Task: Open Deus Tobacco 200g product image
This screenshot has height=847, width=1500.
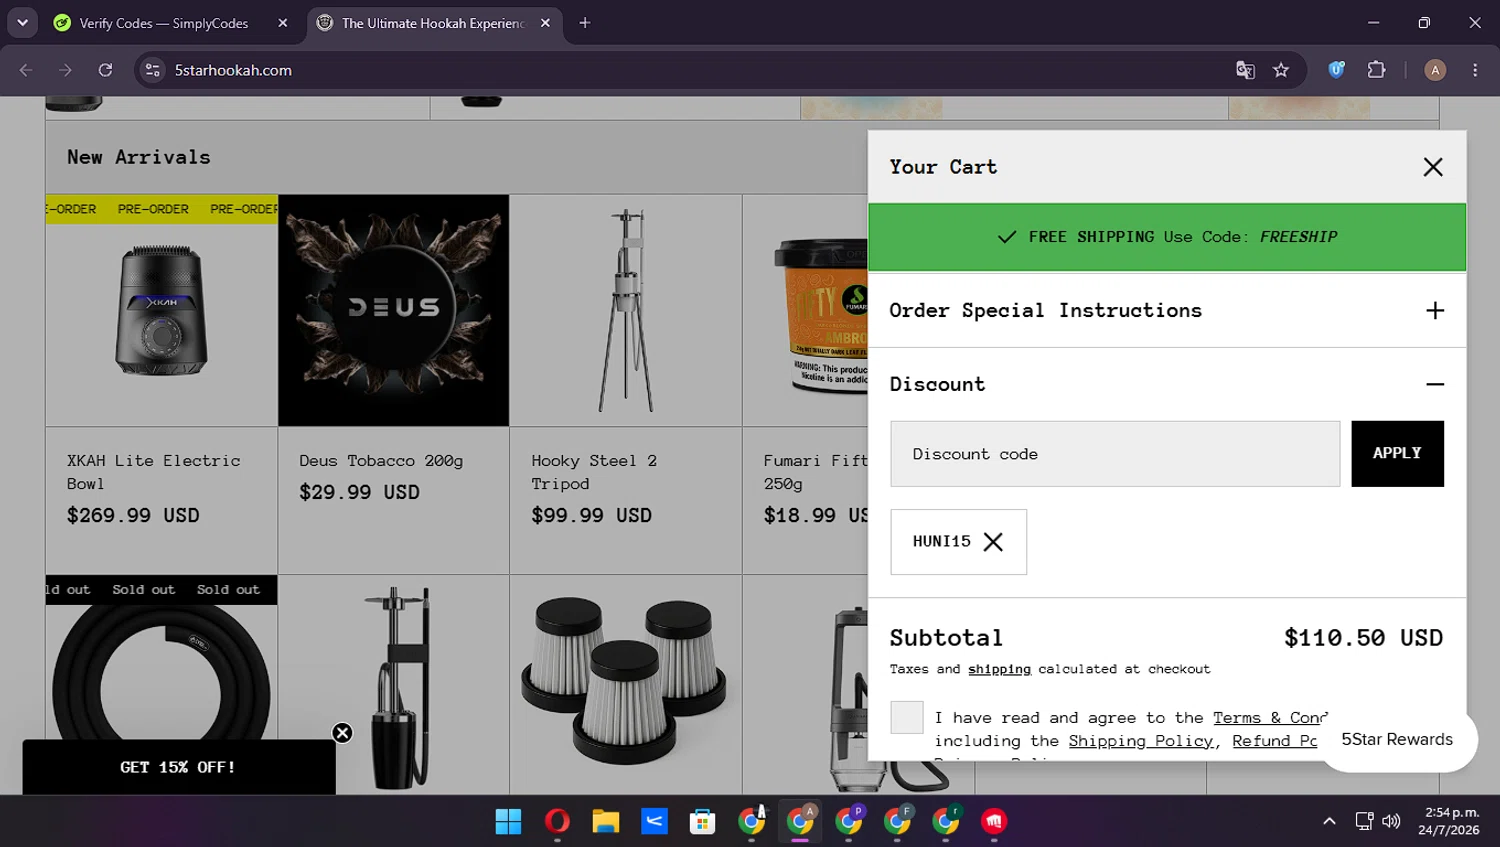Action: [394, 310]
